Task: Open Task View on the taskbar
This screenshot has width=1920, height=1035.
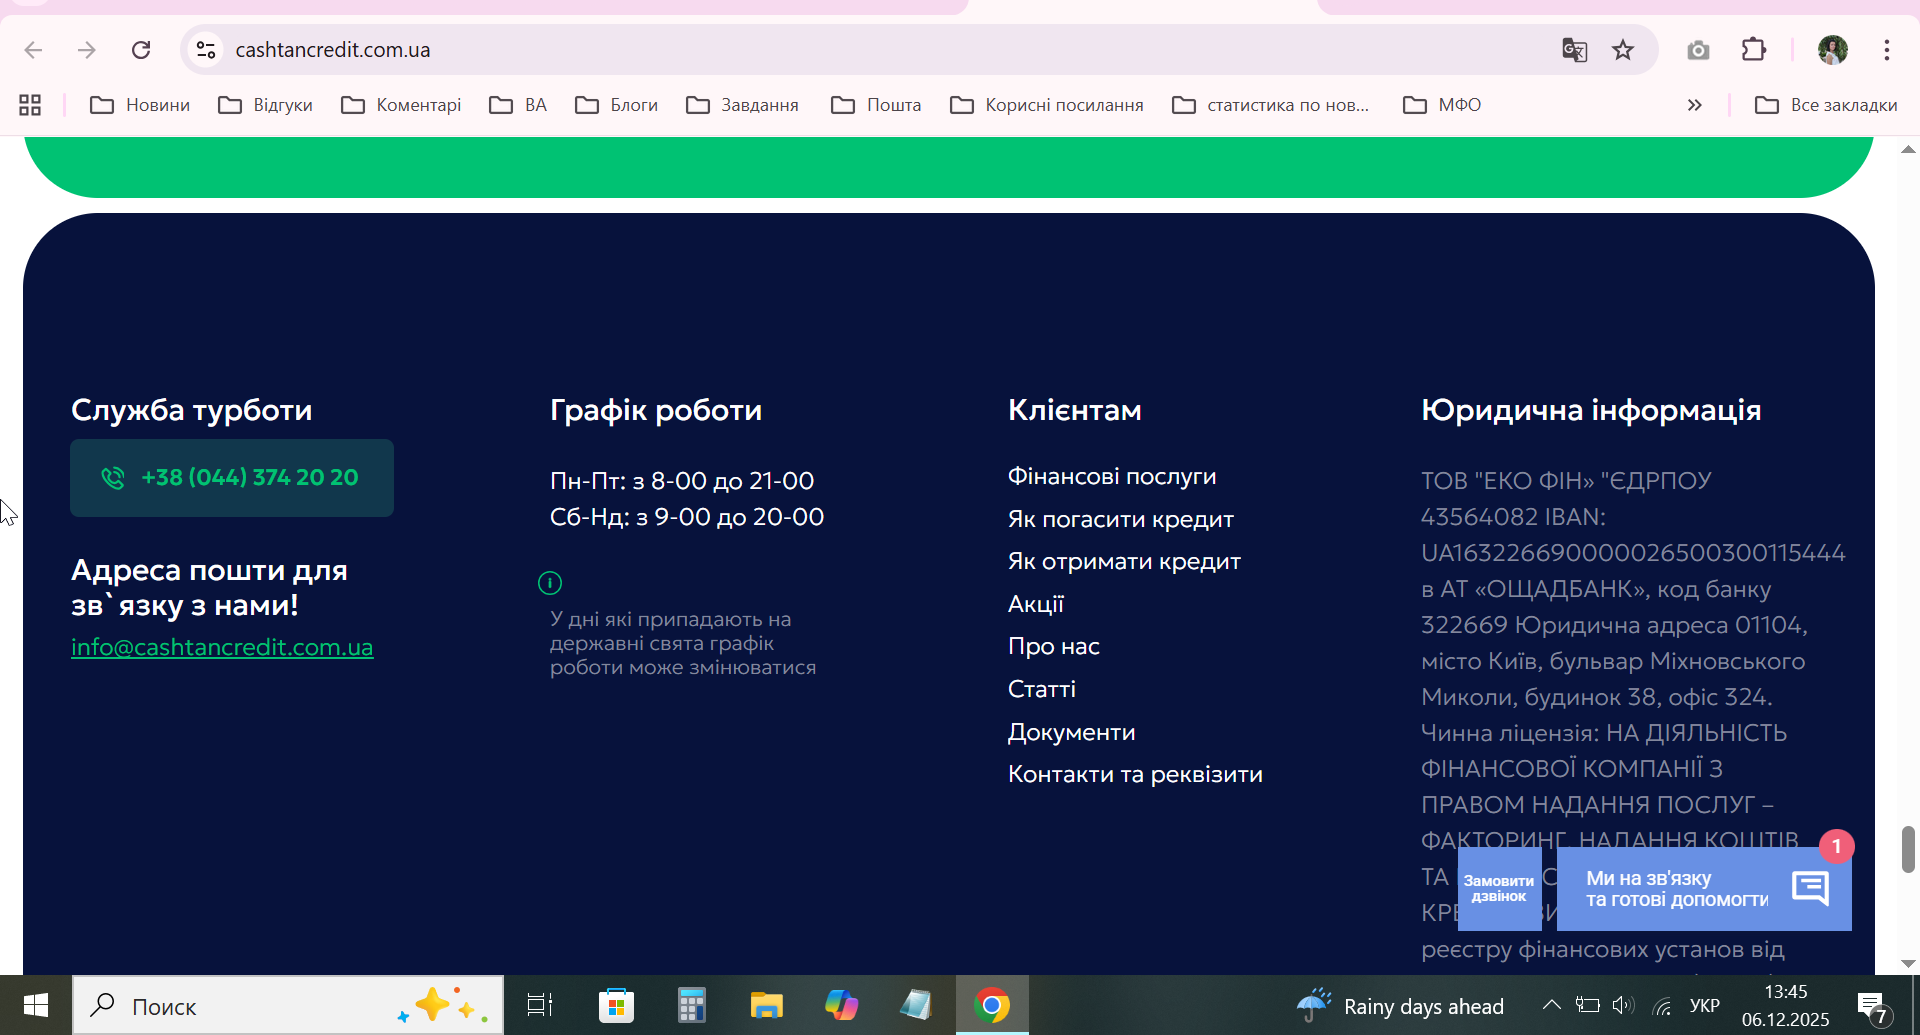Action: (x=540, y=1005)
